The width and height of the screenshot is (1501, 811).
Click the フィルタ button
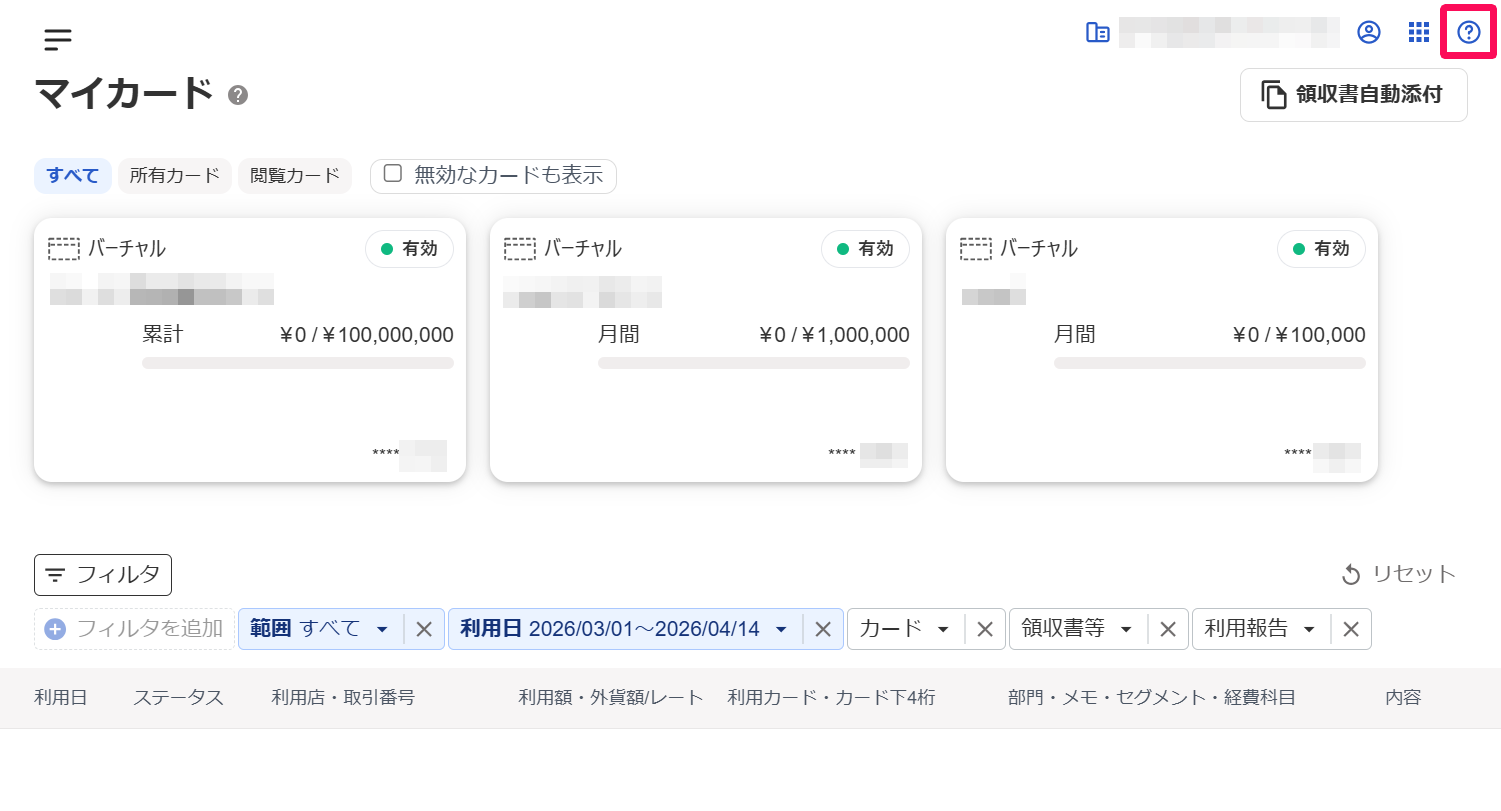[x=103, y=575]
